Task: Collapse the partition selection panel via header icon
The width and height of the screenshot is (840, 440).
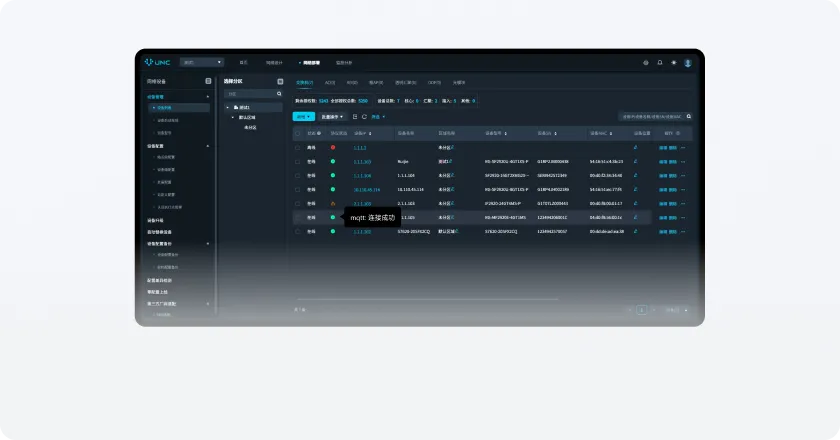Action: tap(280, 81)
